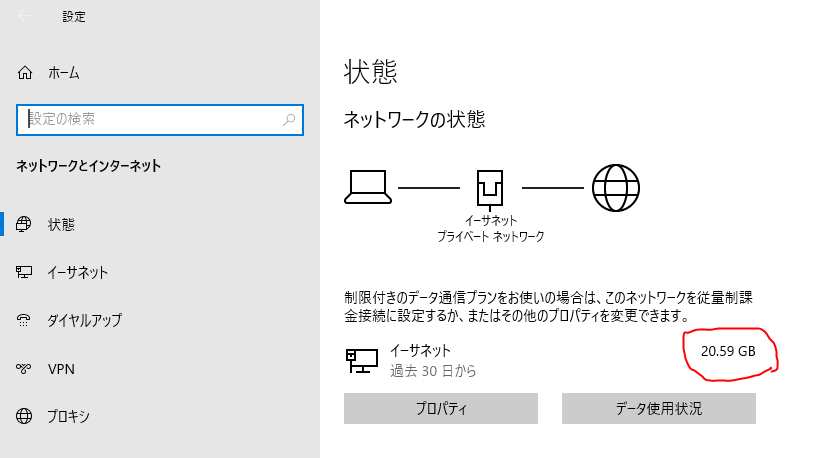
Task: Open プロキシ settings page
Action: pyautogui.click(x=68, y=416)
